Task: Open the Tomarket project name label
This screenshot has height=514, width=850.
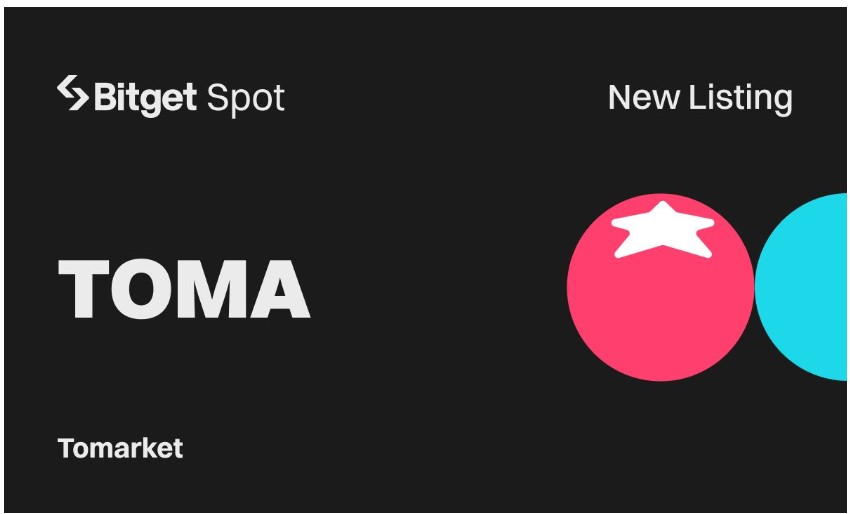Action: pyautogui.click(x=120, y=448)
